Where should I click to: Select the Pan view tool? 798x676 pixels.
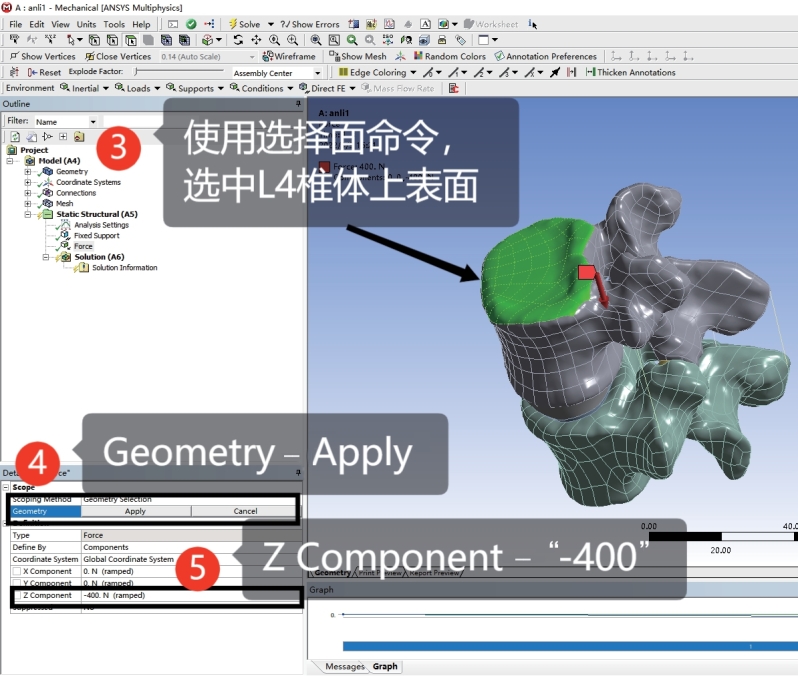click(256, 40)
